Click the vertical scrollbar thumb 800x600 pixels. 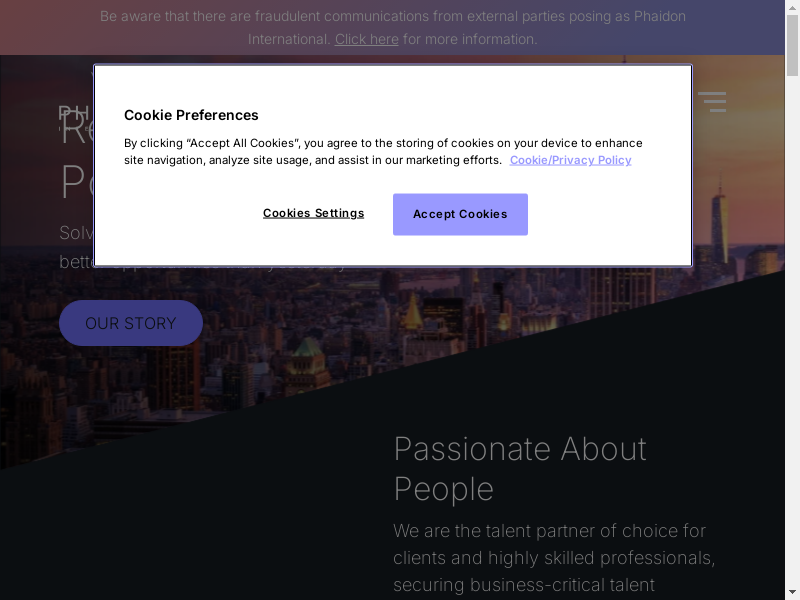tap(792, 45)
